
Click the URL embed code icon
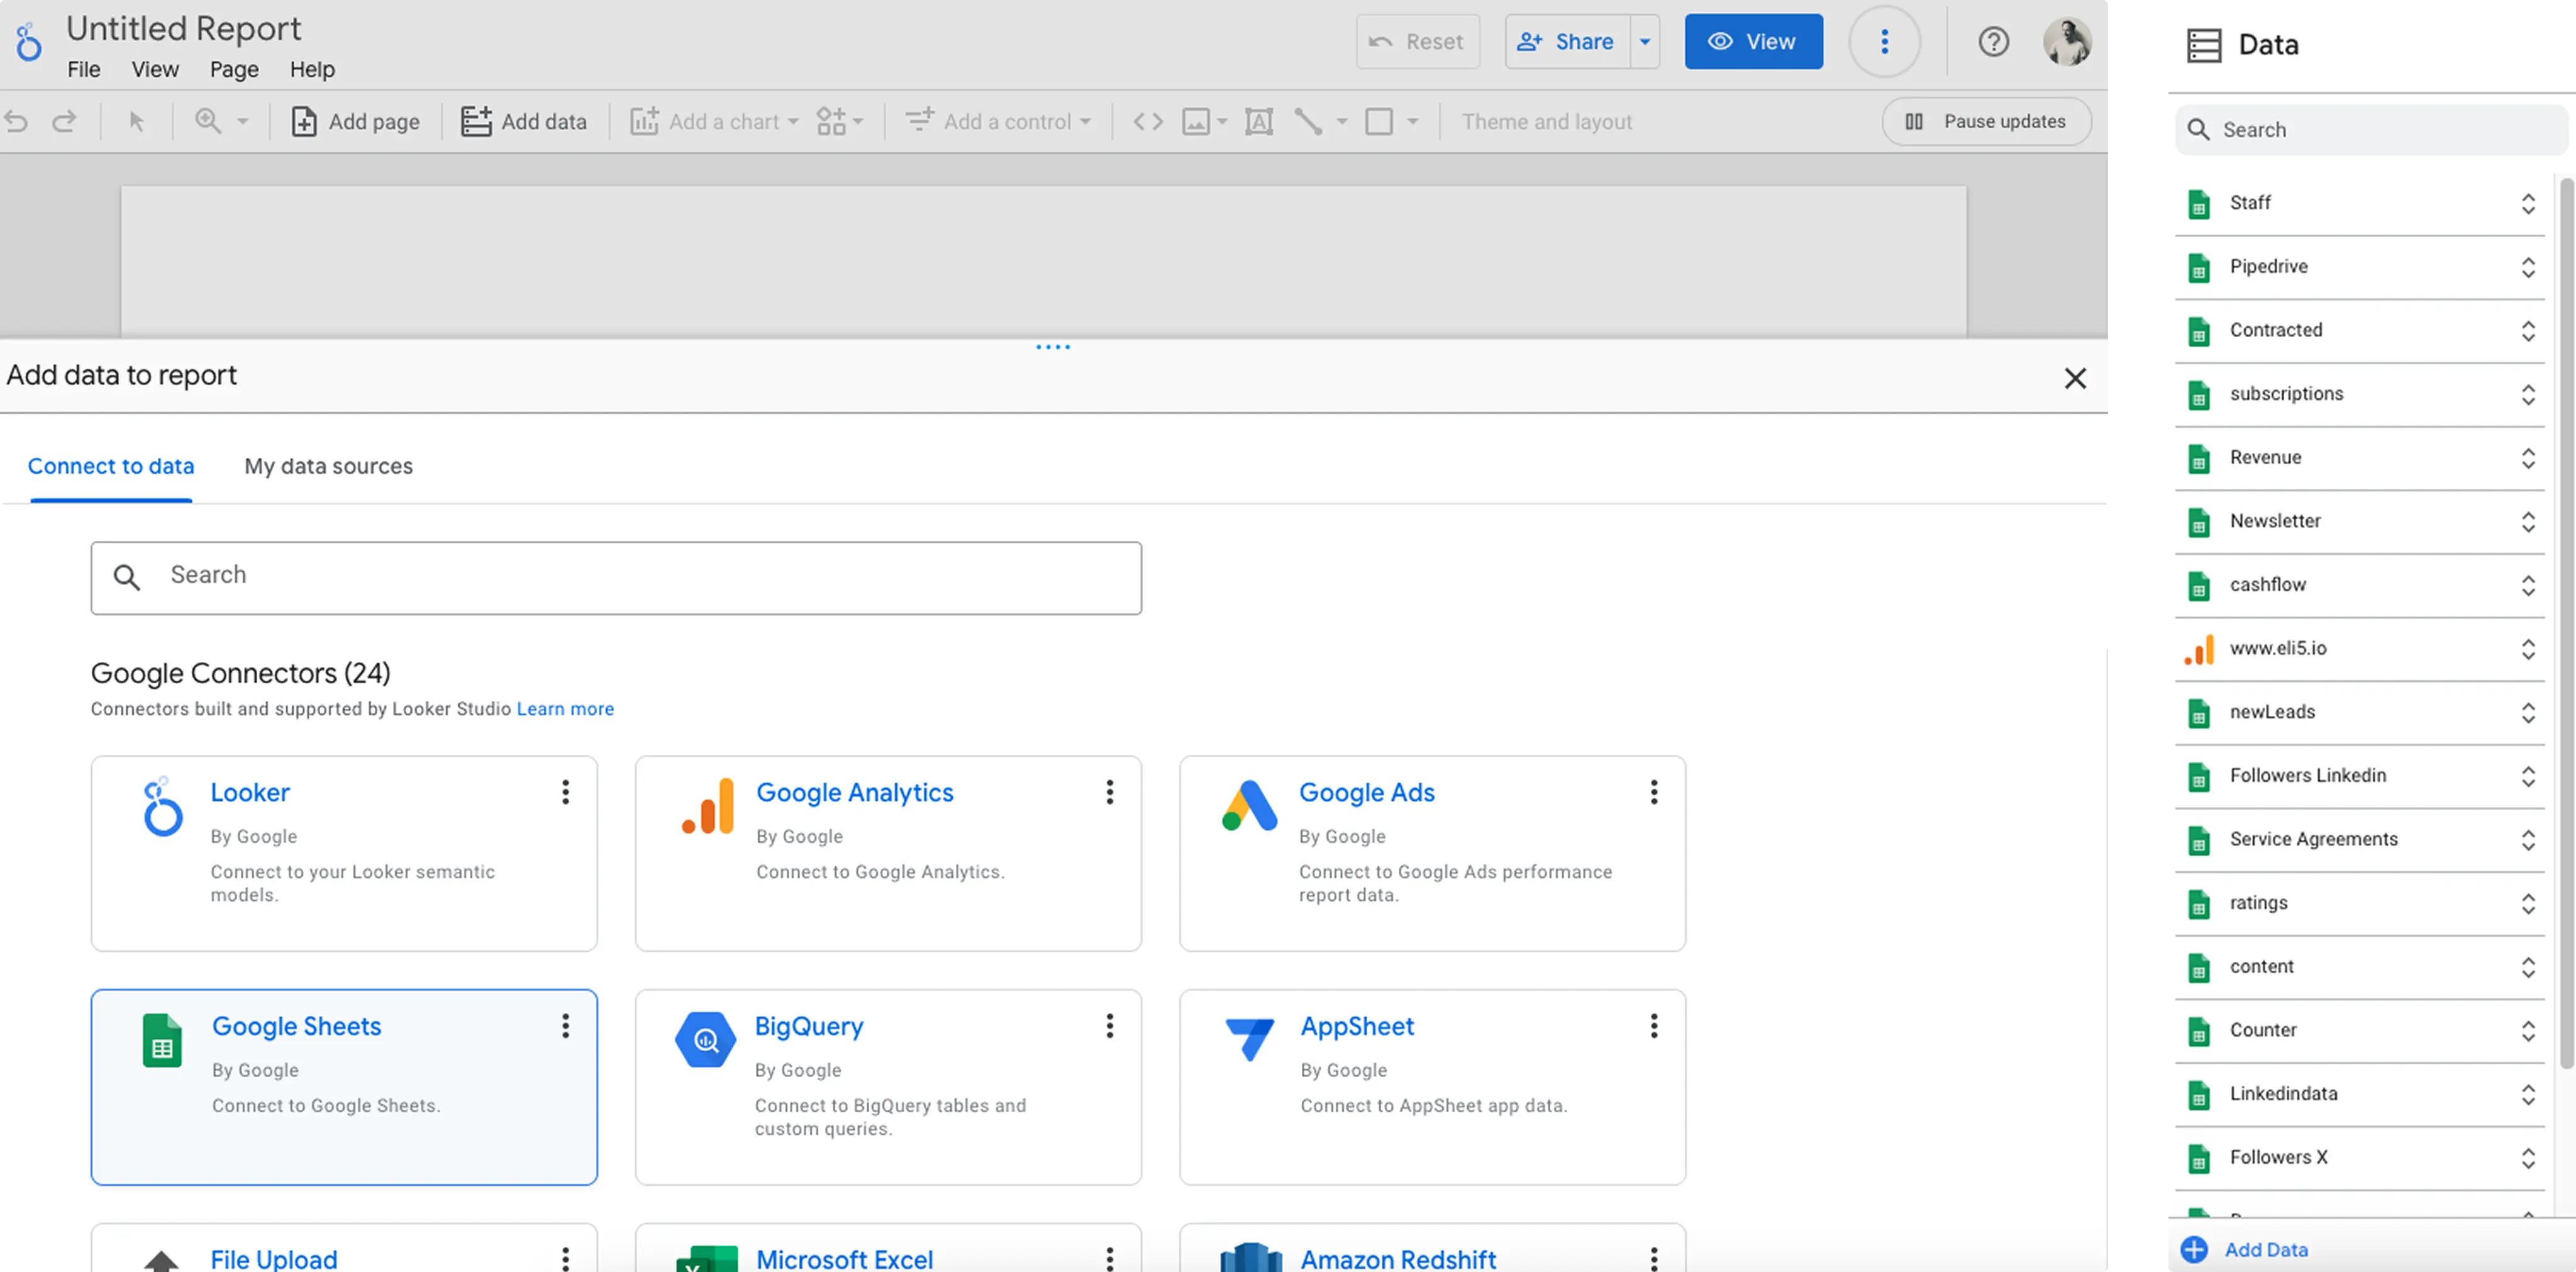pyautogui.click(x=1148, y=122)
